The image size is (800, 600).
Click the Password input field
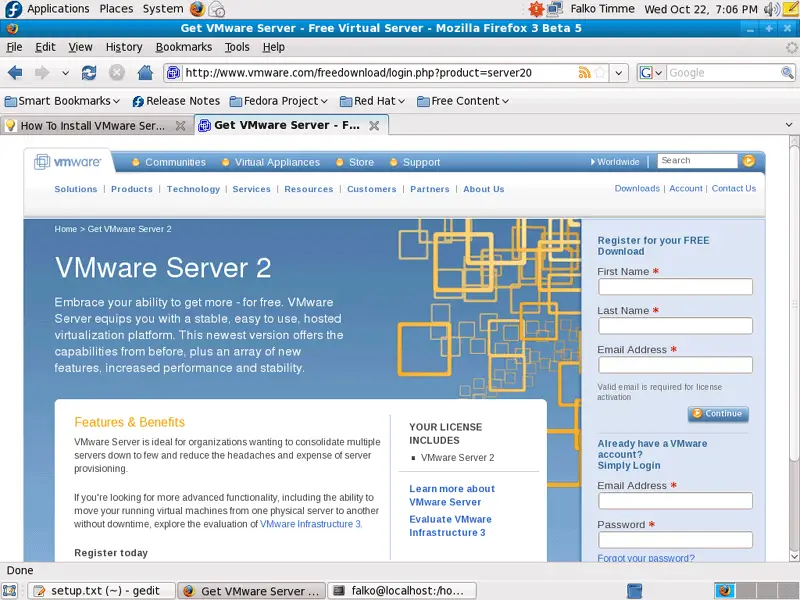click(x=676, y=540)
